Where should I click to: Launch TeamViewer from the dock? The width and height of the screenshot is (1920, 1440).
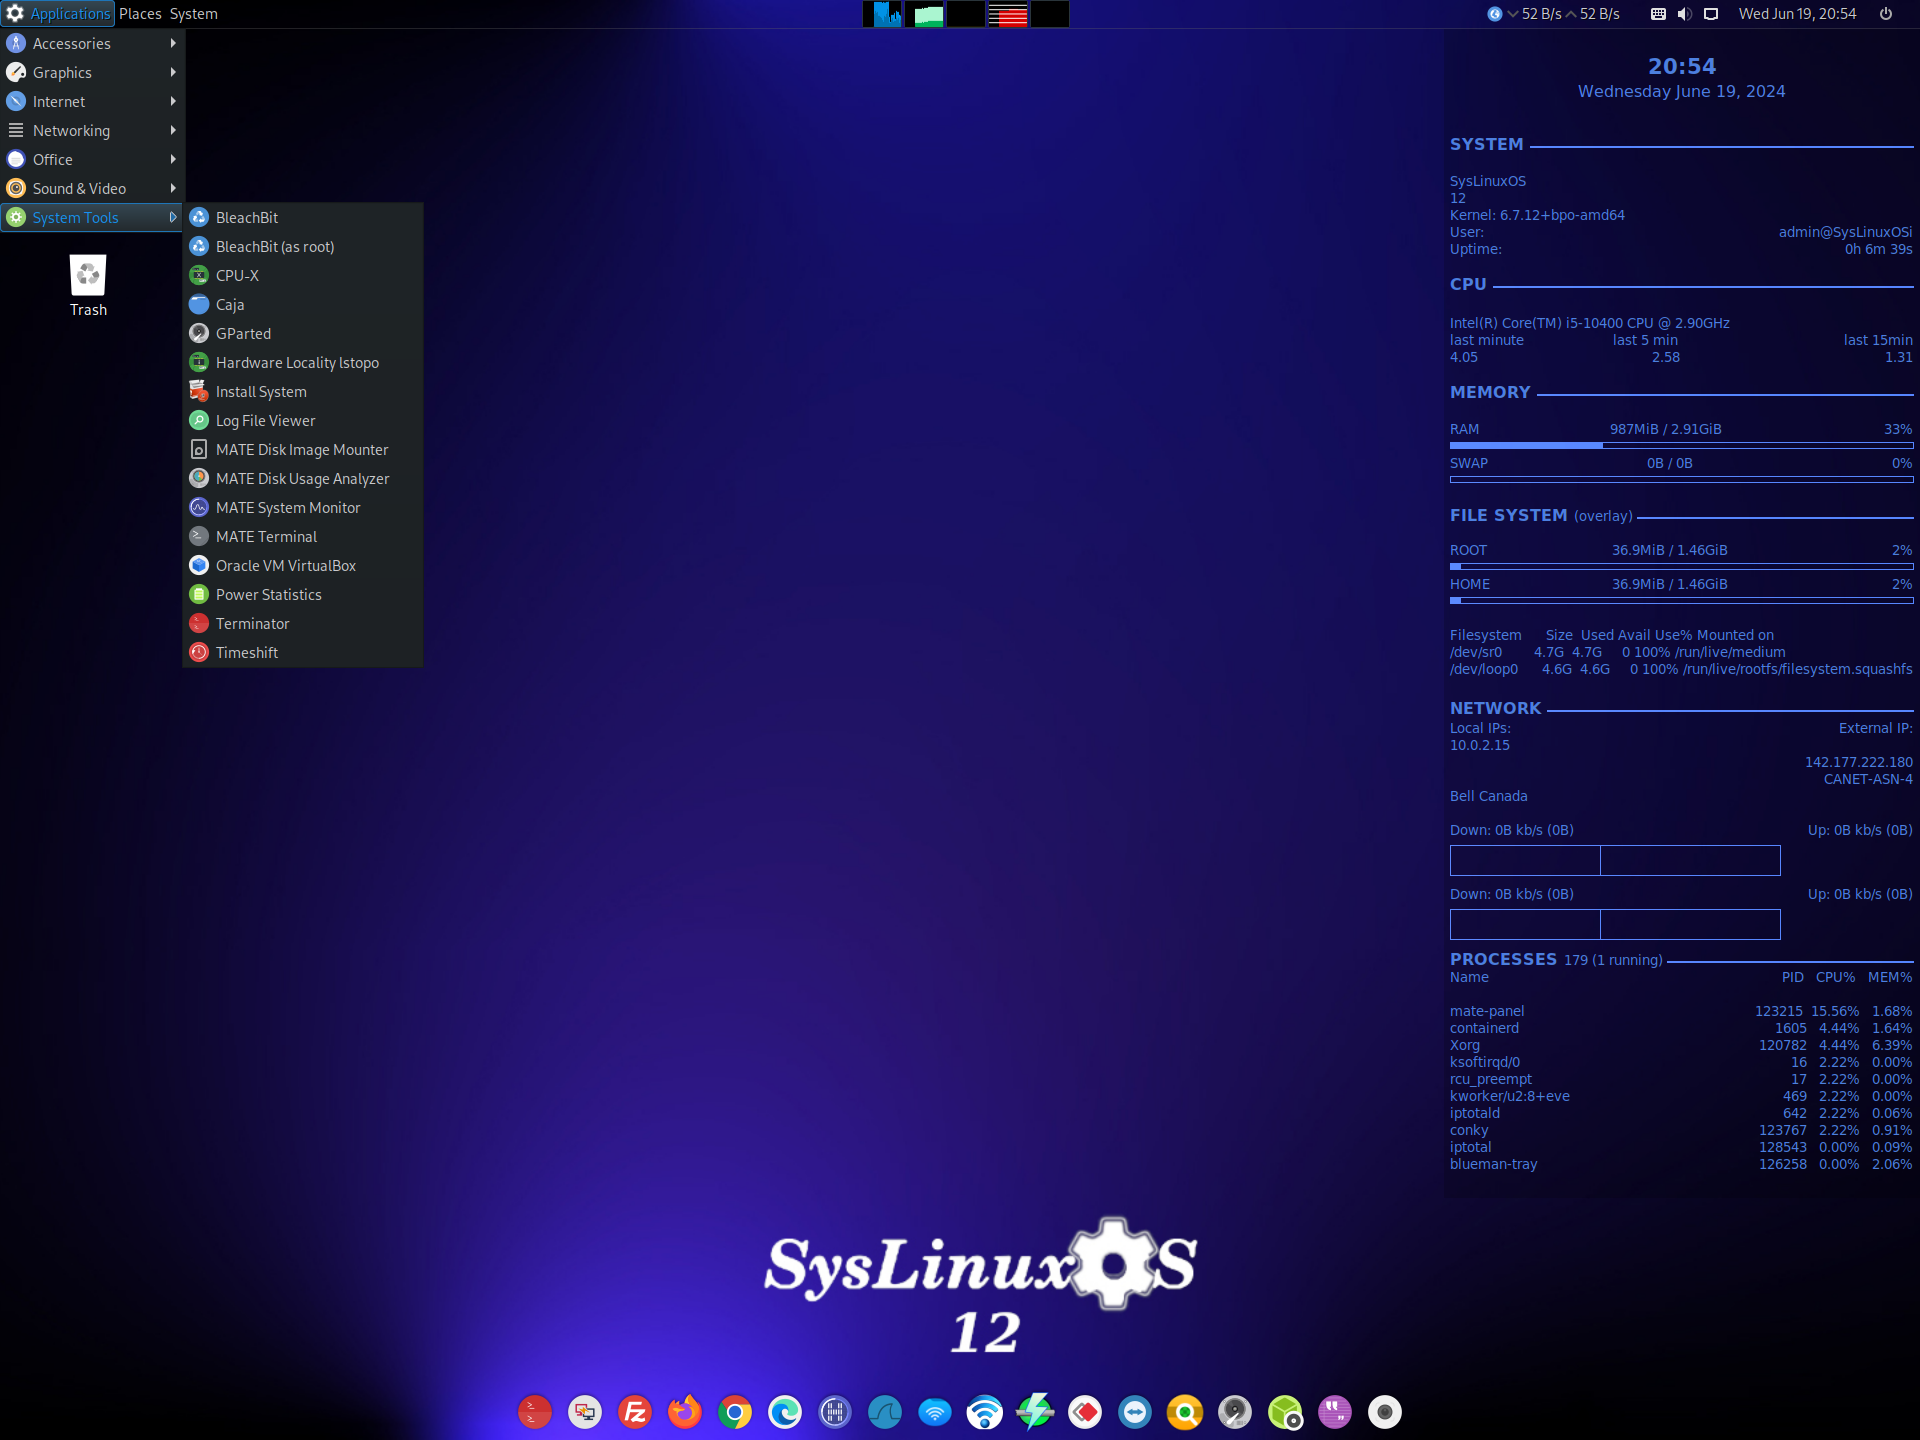click(x=1134, y=1412)
